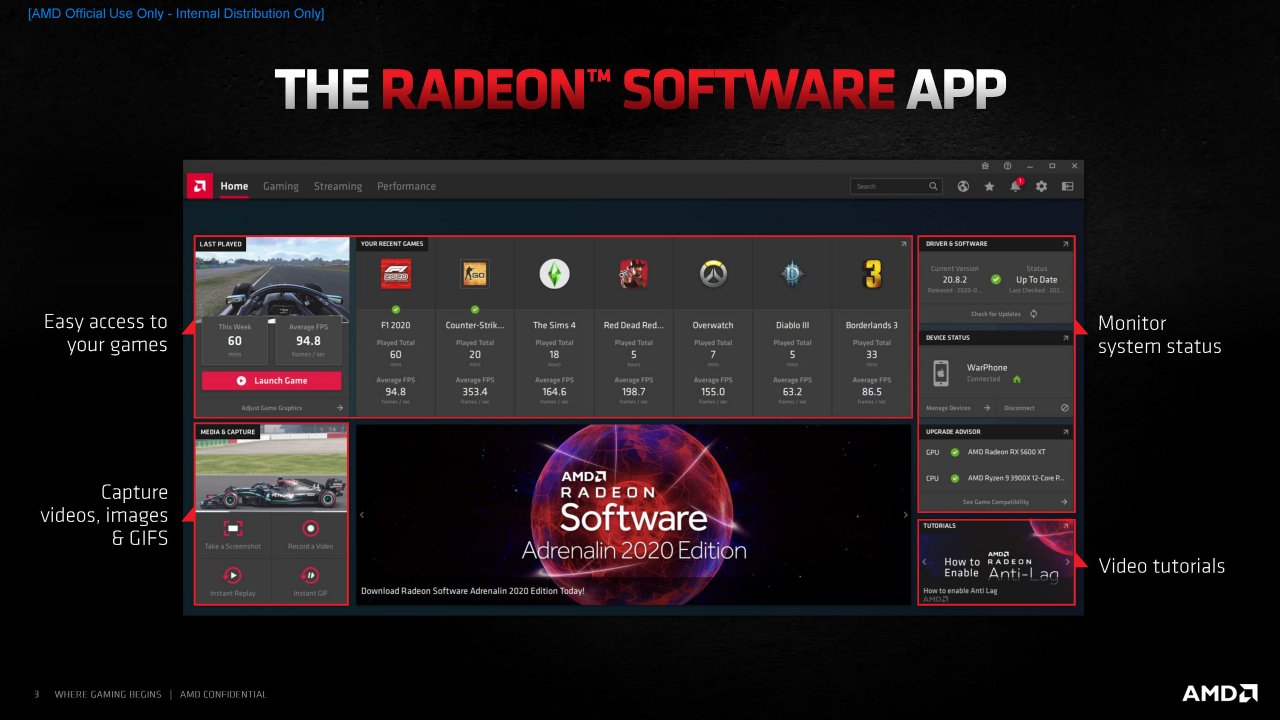Click the Red Dead Redemption game icon
The height and width of the screenshot is (720, 1280).
pyautogui.click(x=633, y=274)
